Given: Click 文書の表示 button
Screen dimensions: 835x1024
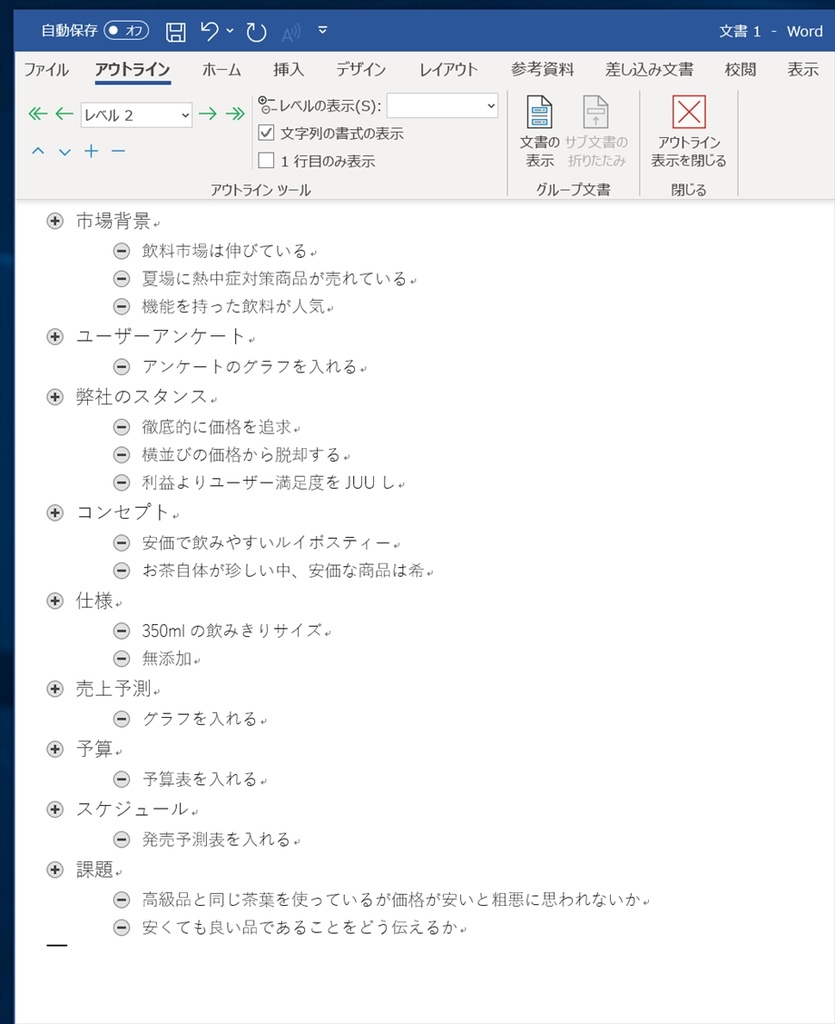Looking at the screenshot, I should point(540,131).
